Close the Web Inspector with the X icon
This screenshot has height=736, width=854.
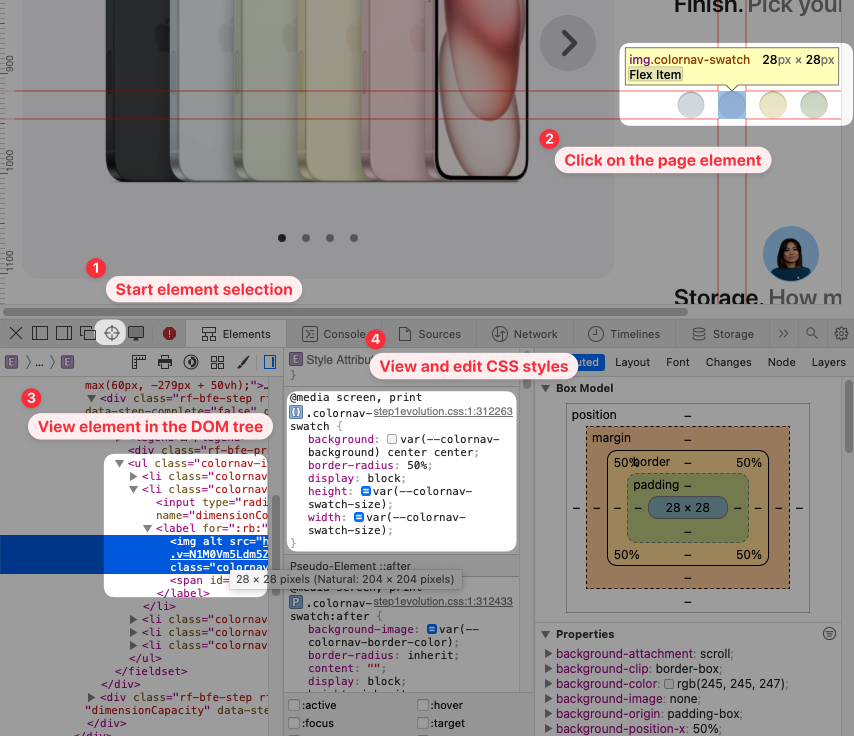click(16, 333)
